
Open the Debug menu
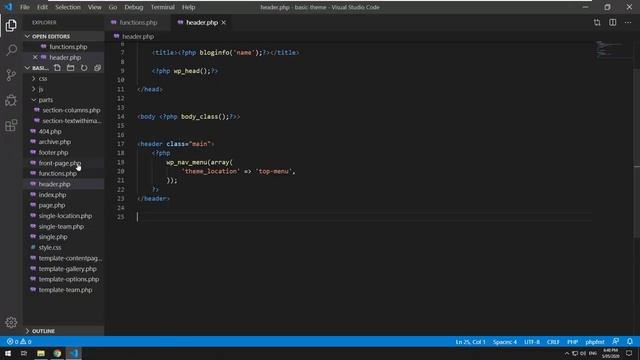click(x=133, y=7)
